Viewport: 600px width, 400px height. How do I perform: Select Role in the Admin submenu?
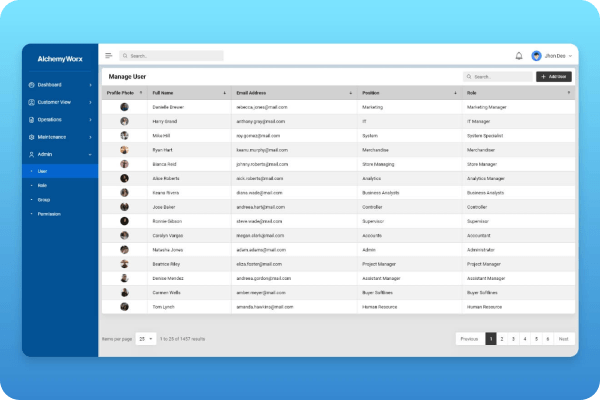click(42, 186)
